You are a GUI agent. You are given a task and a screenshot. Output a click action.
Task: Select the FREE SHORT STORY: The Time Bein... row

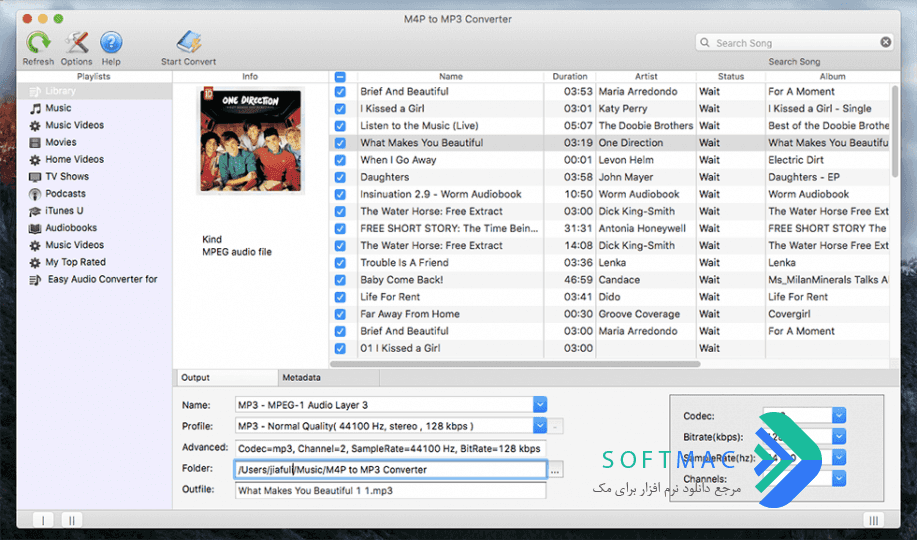point(611,228)
